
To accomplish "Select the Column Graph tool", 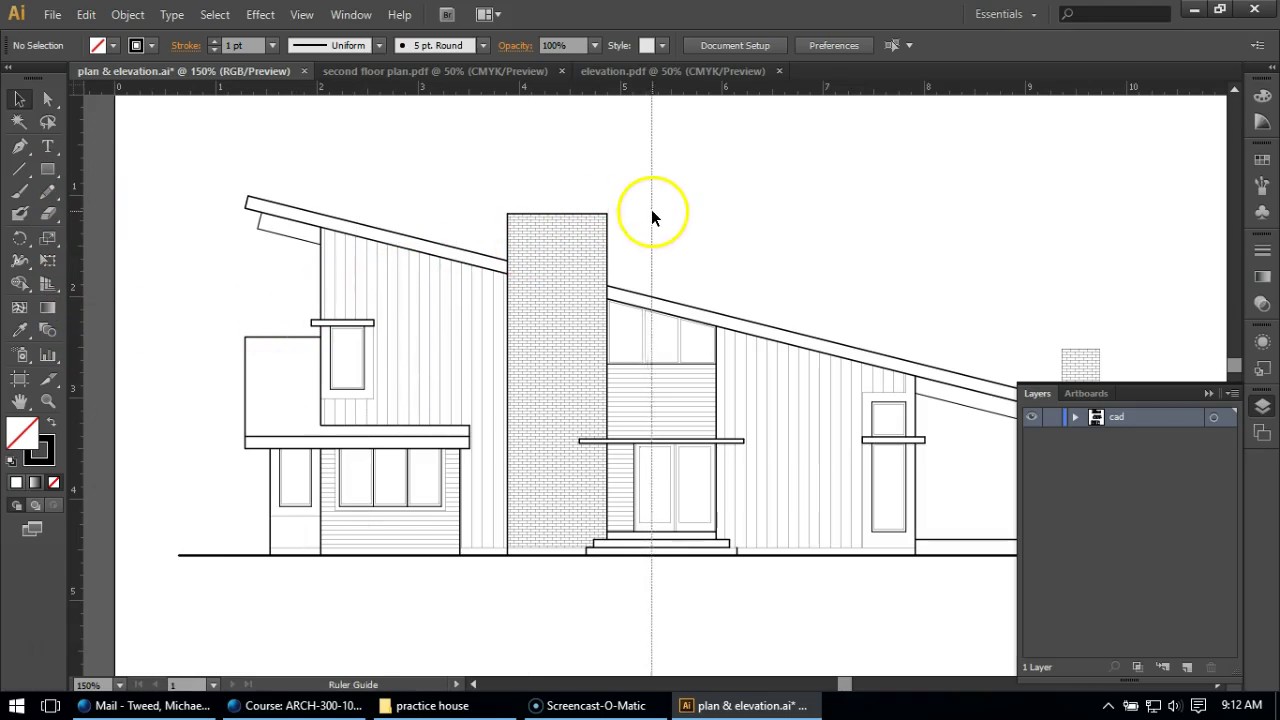I will (x=48, y=355).
